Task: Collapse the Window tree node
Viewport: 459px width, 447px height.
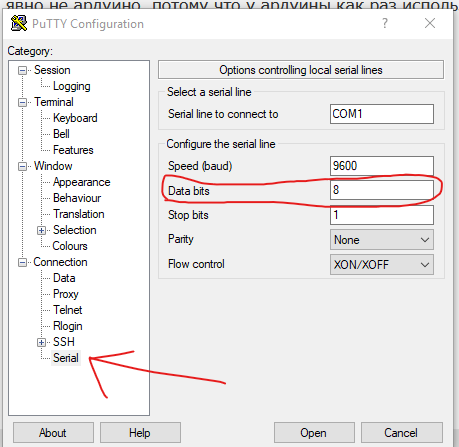Action: point(22,166)
